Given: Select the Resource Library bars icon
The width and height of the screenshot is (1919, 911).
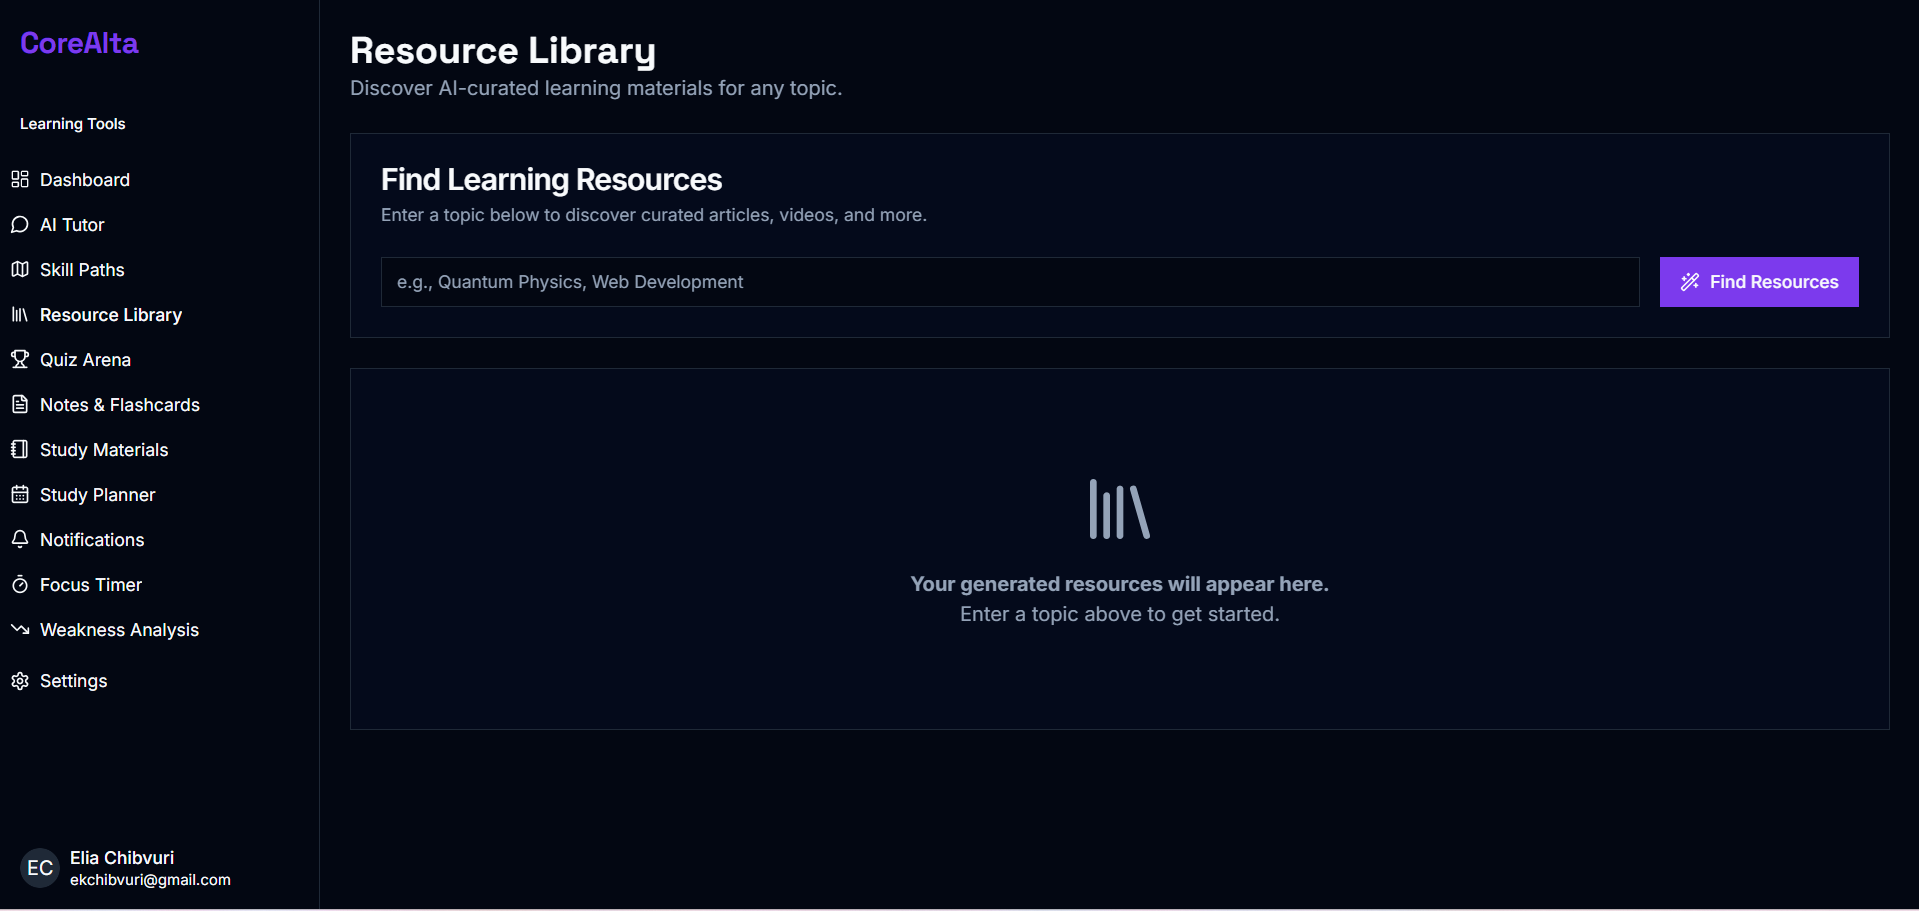Looking at the screenshot, I should pos(20,315).
